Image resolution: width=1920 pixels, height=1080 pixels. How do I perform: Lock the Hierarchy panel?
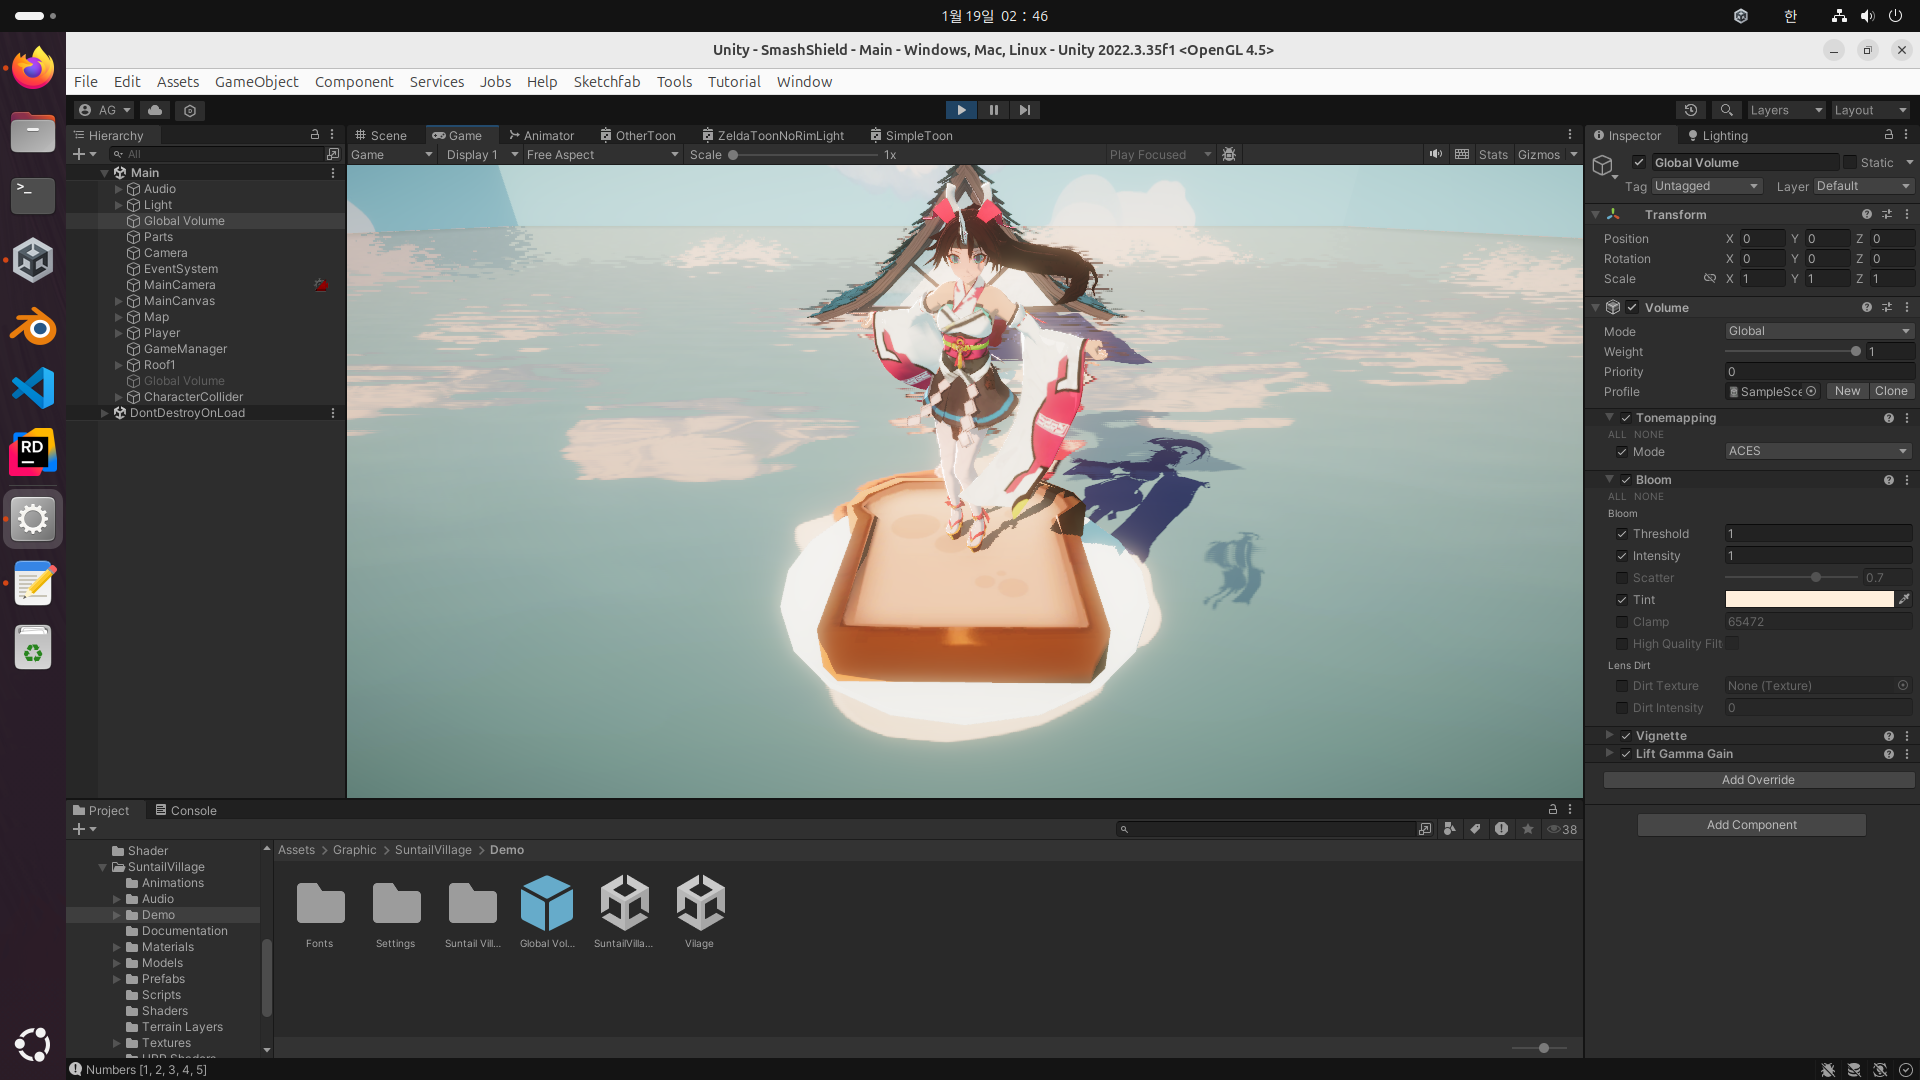(314, 135)
